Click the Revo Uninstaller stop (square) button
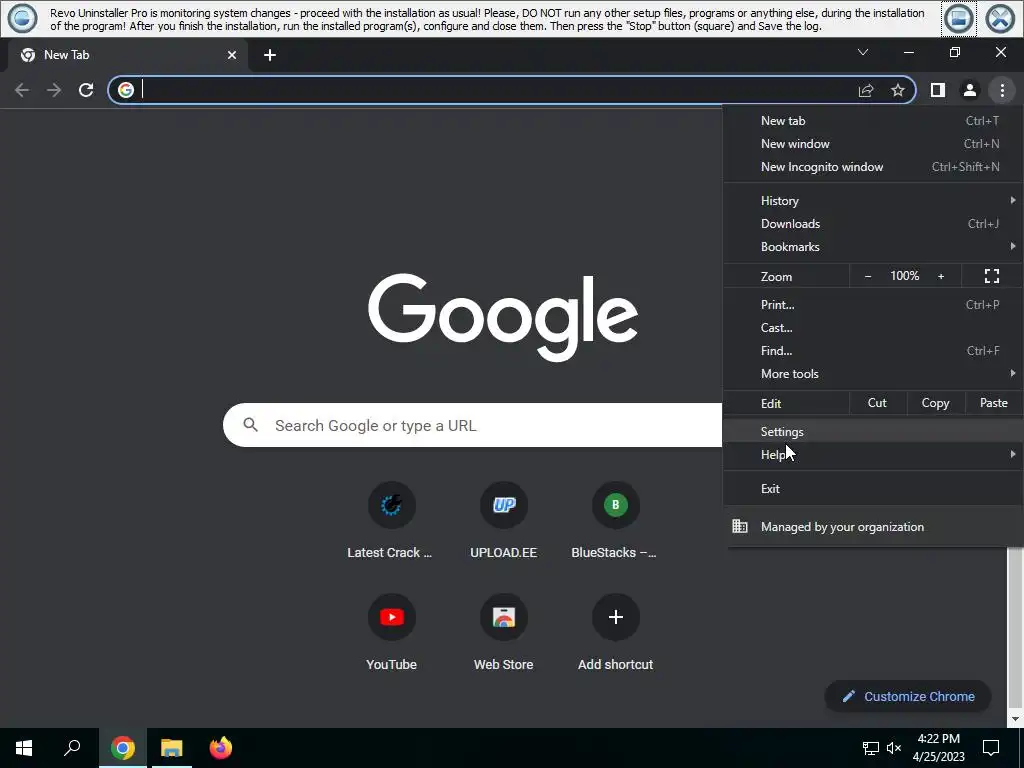Image resolution: width=1024 pixels, height=768 pixels. tap(959, 18)
